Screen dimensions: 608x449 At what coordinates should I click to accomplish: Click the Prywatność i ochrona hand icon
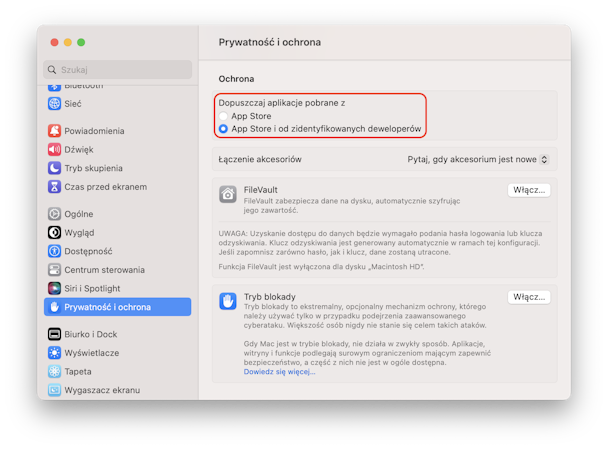coord(54,307)
